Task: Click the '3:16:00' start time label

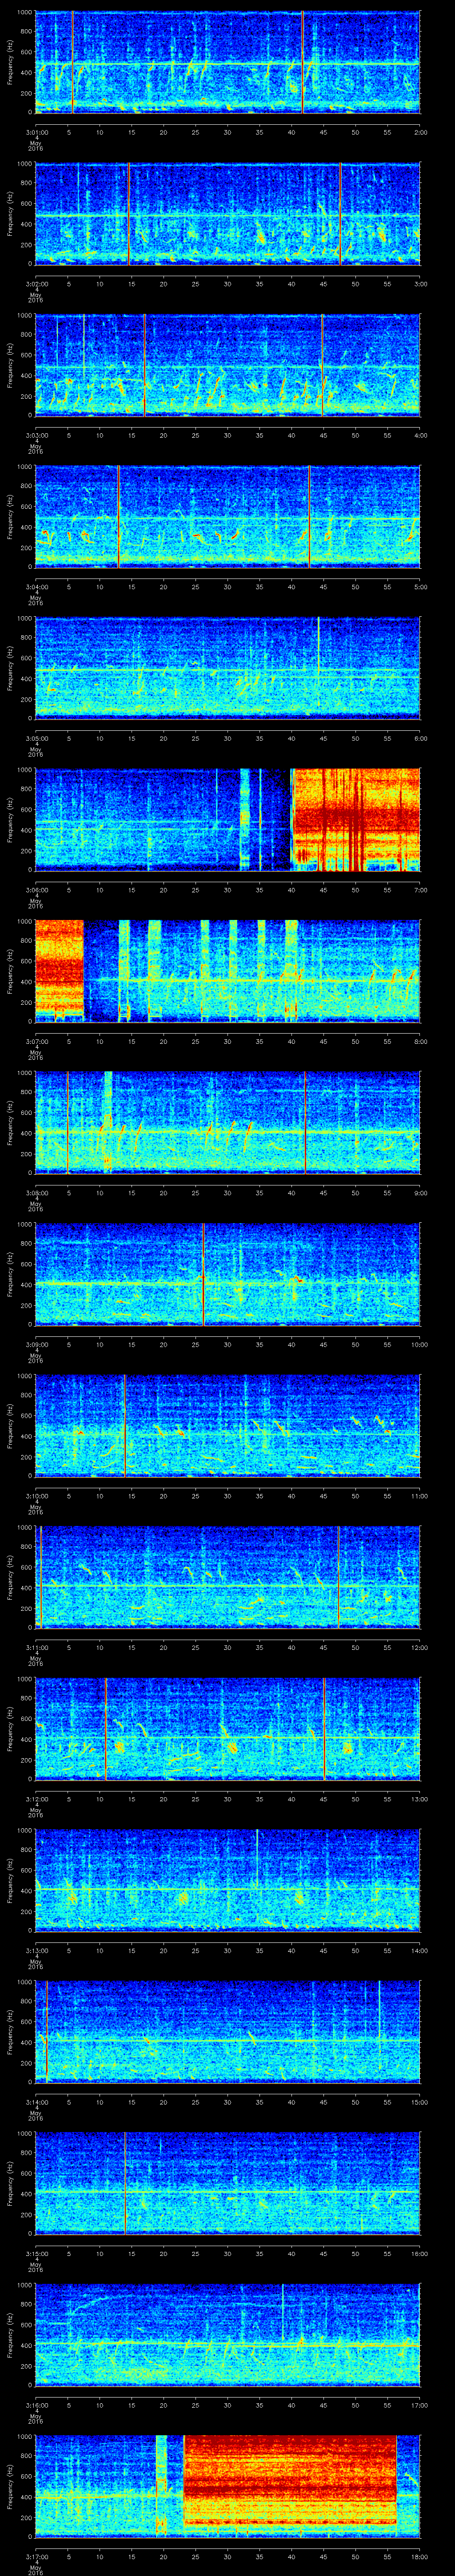Action: pos(36,2404)
